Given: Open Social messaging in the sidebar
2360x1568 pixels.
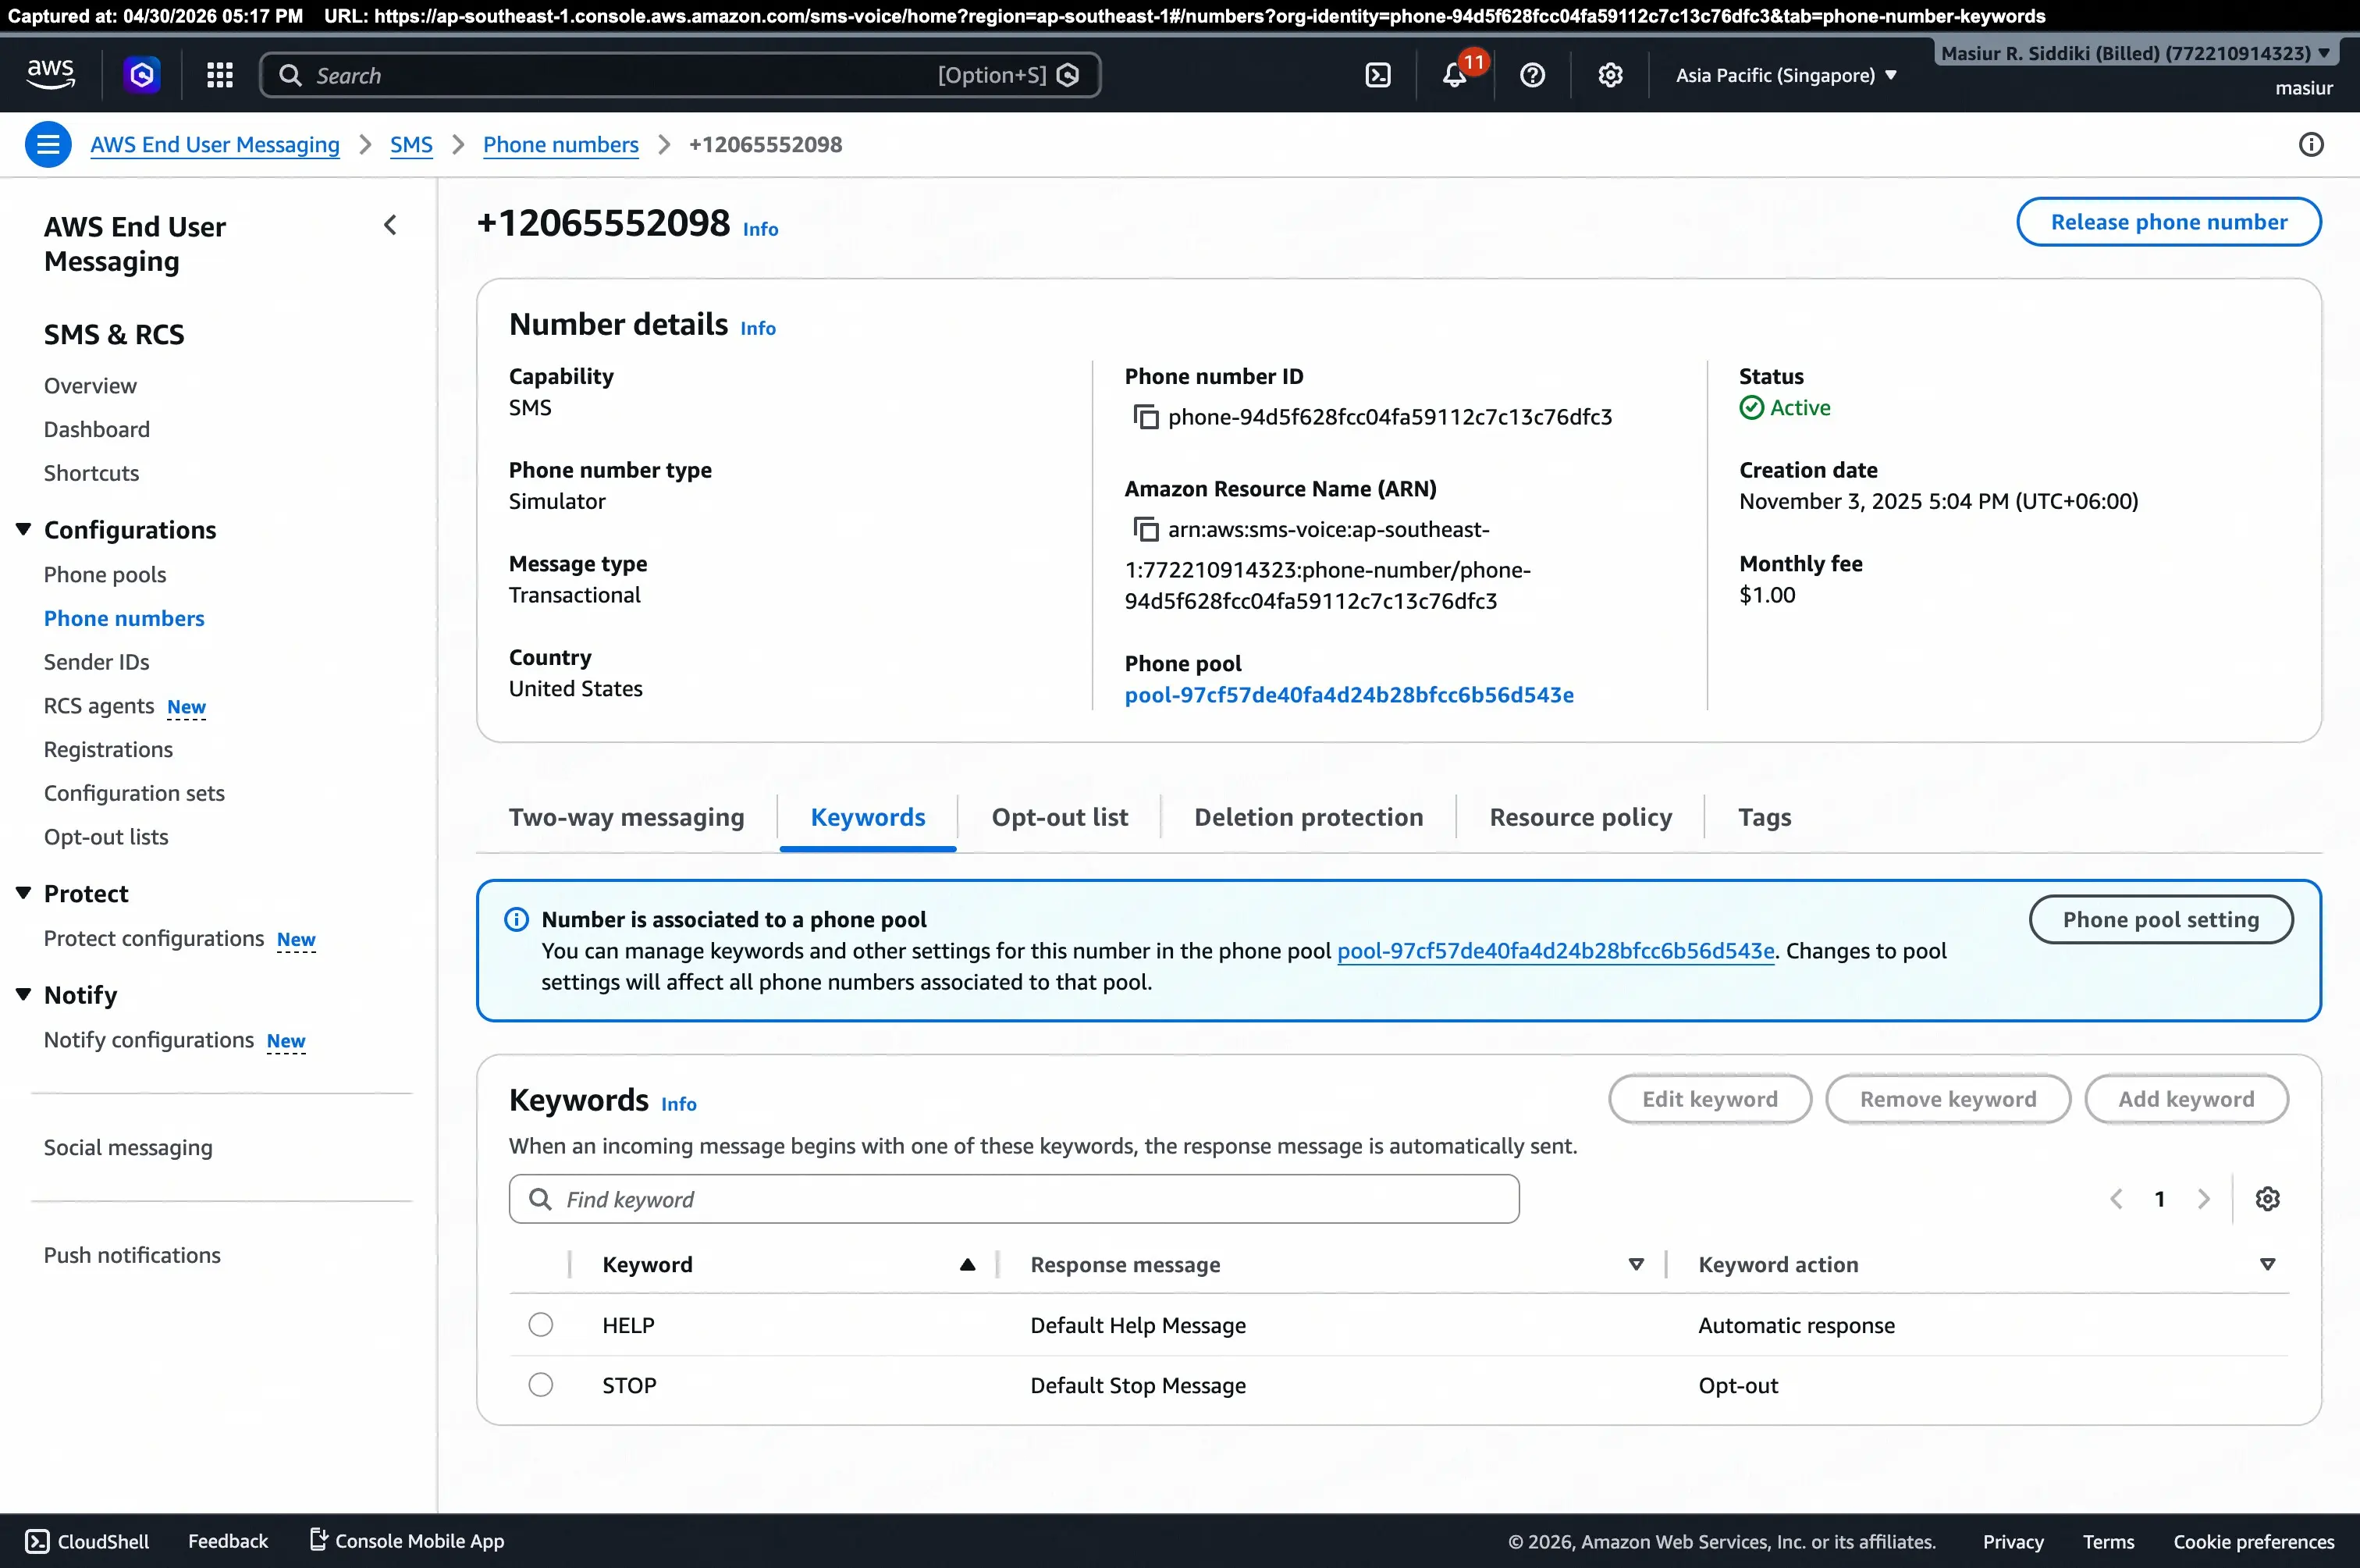Looking at the screenshot, I should (x=128, y=1147).
